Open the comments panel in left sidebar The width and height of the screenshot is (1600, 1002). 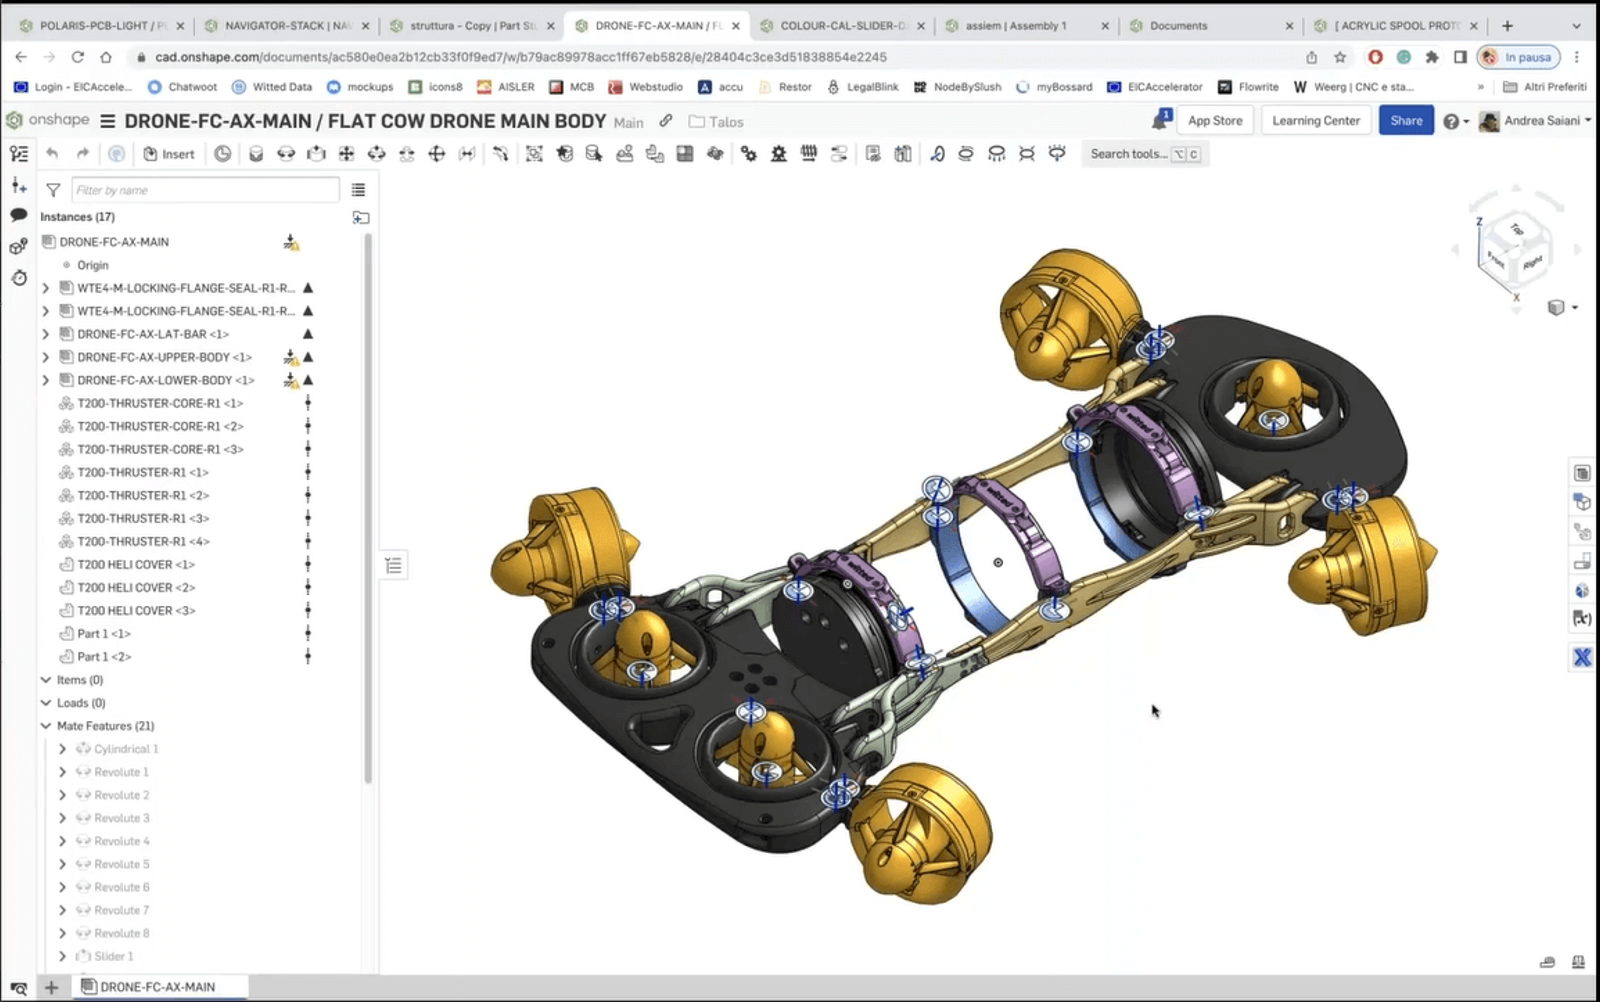tap(18, 215)
